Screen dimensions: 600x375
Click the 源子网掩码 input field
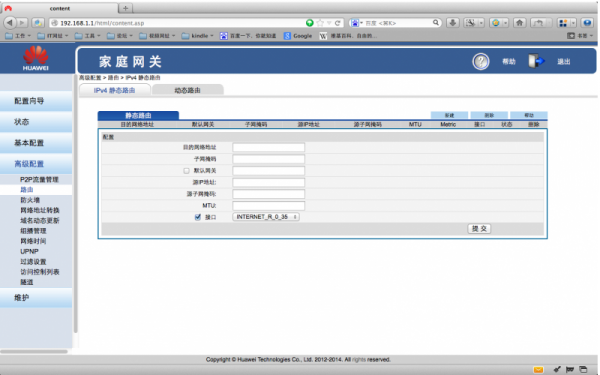click(269, 194)
